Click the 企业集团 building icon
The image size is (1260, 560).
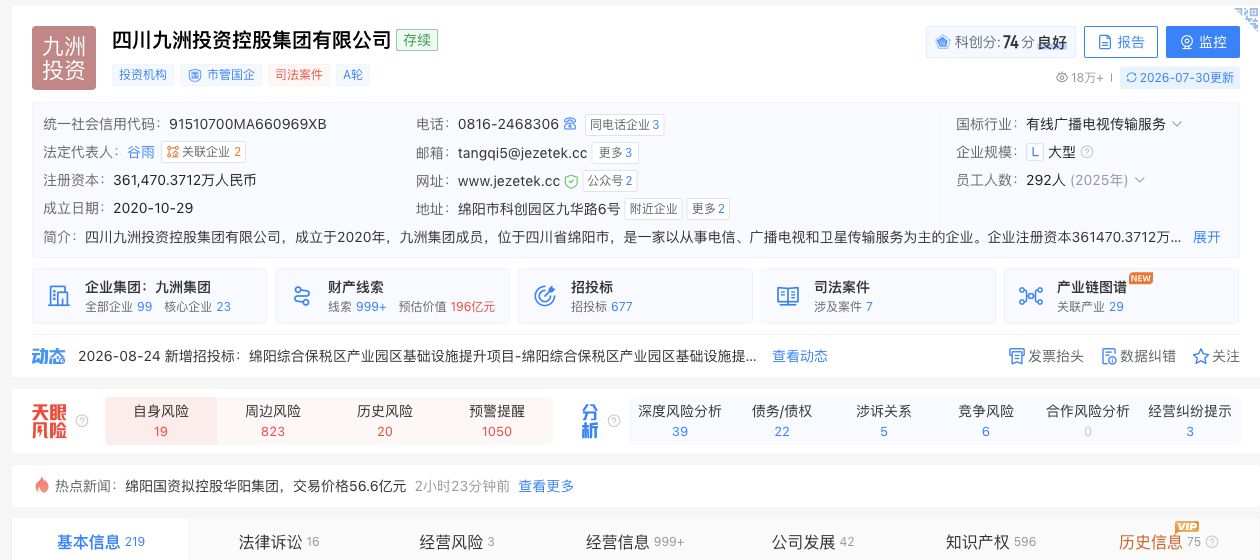[59, 296]
